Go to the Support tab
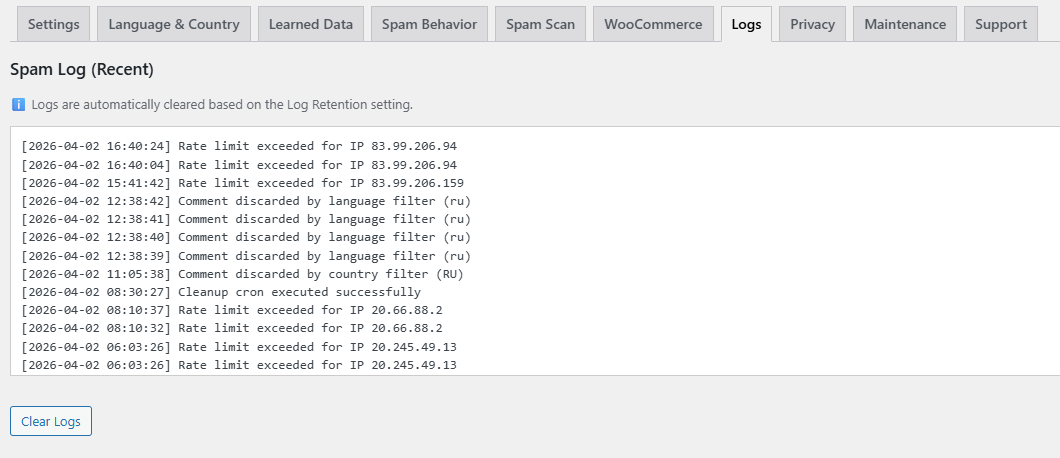Viewport: 1060px width, 458px height. 1001,24
